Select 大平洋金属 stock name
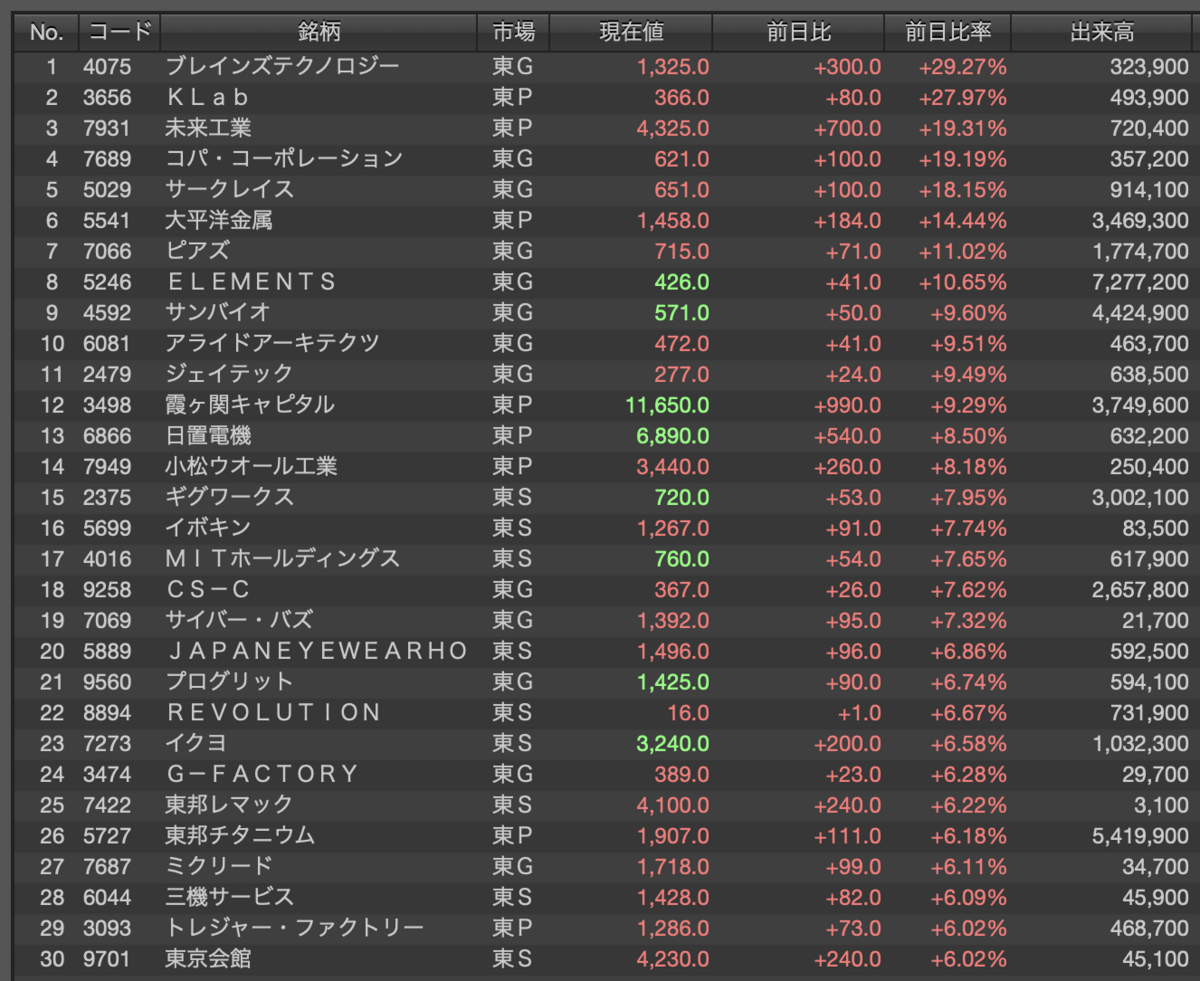This screenshot has height=981, width=1200. [x=218, y=221]
